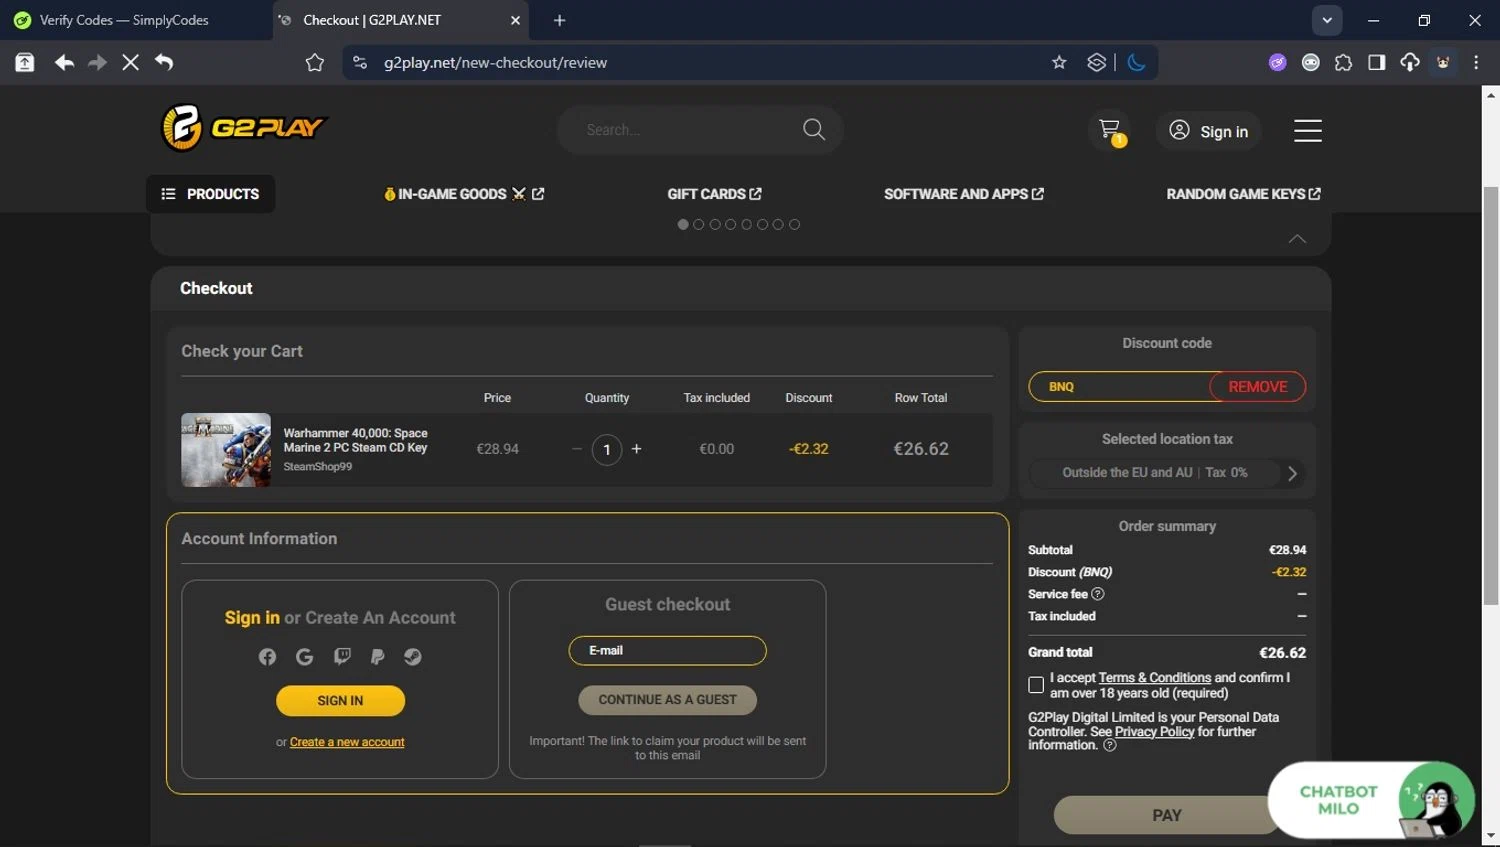Stop loading the page
Image resolution: width=1500 pixels, height=847 pixels.
coord(130,62)
